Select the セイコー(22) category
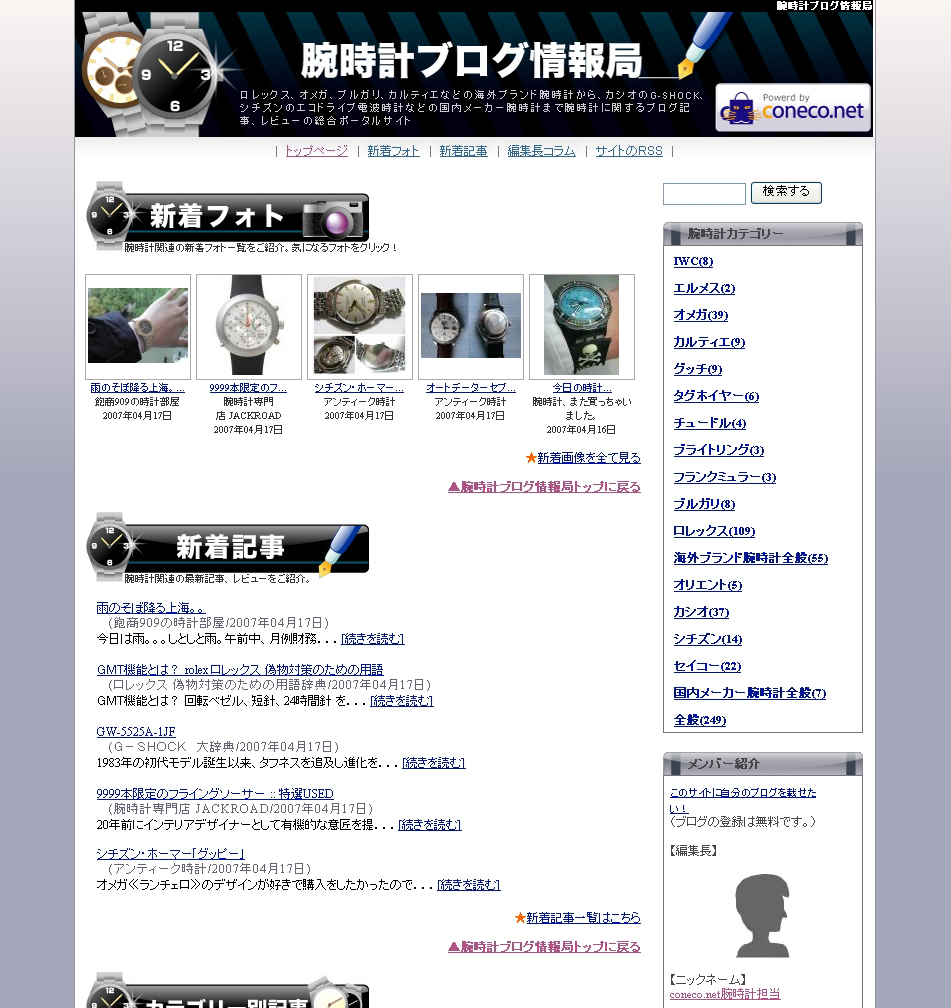Screen dimensions: 951x1008 click(707, 666)
